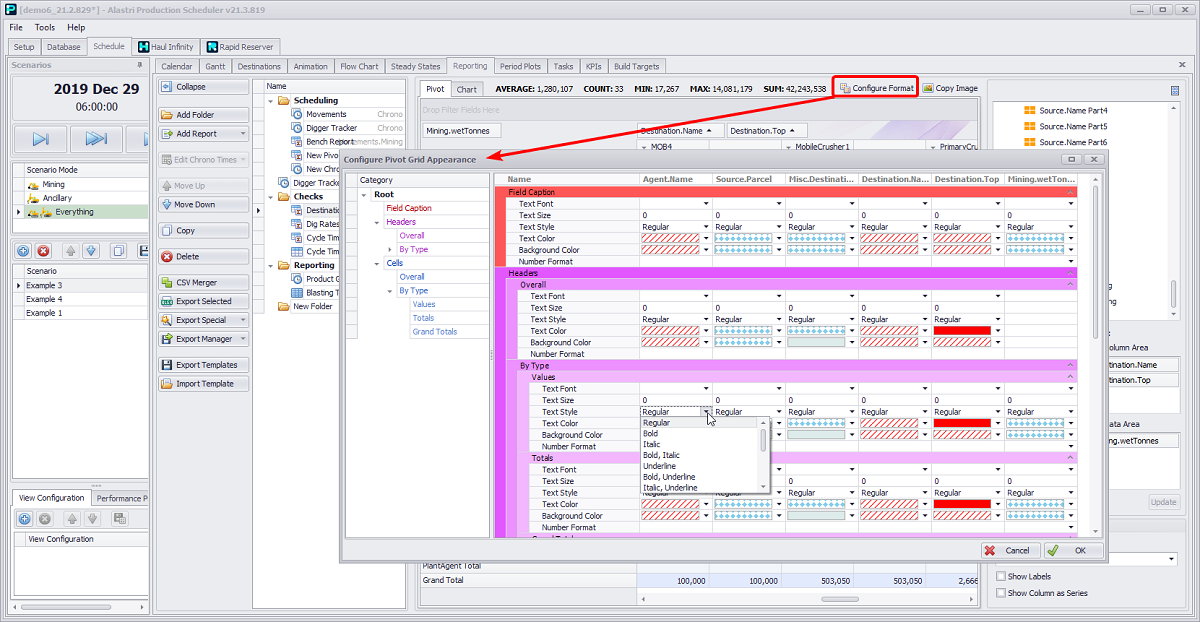Click the Configure Format button

876,88
